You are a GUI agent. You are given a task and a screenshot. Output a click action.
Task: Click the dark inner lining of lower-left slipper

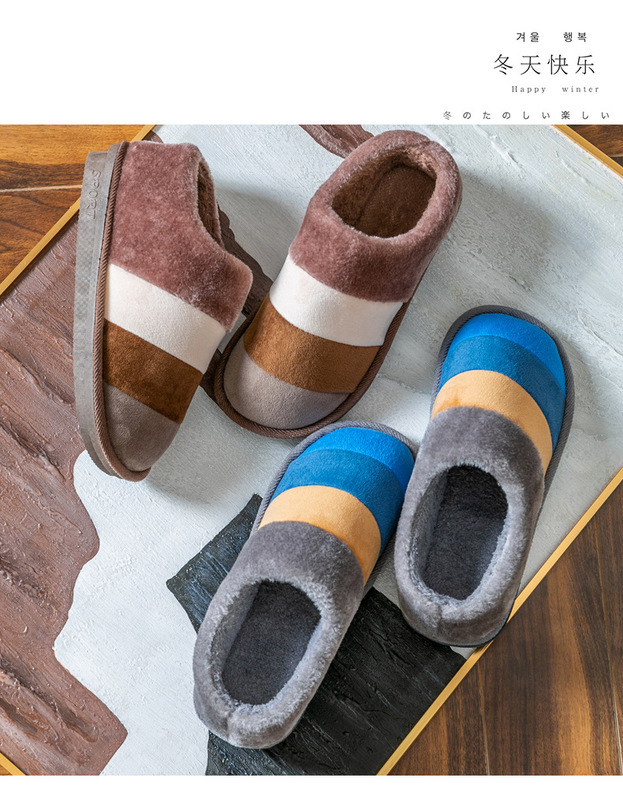[270, 640]
